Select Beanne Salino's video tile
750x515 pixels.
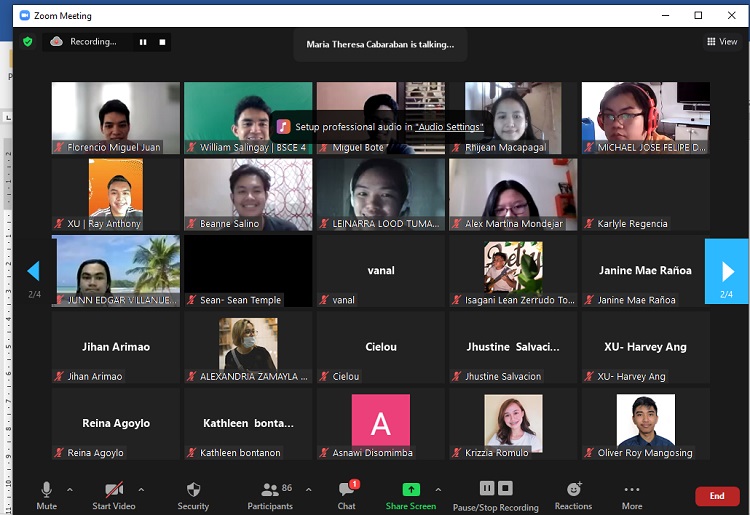[x=248, y=195]
